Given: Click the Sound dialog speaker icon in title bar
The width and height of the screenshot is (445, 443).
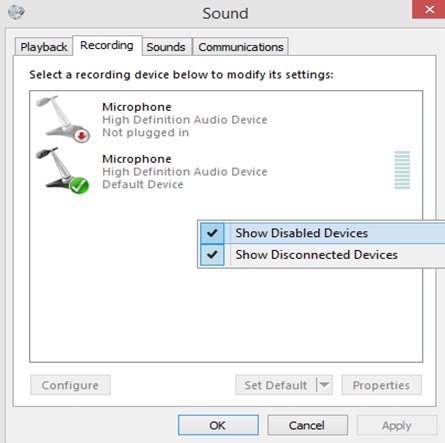Looking at the screenshot, I should click(16, 13).
